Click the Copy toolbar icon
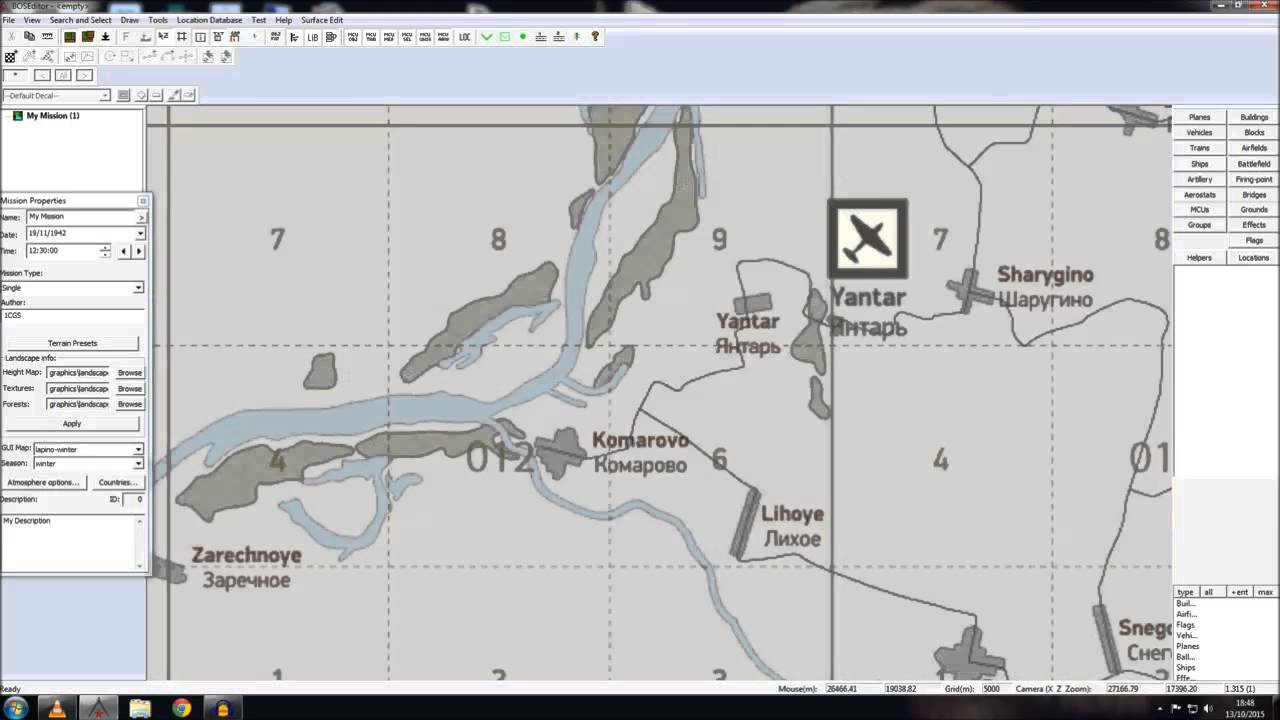 click(x=29, y=37)
